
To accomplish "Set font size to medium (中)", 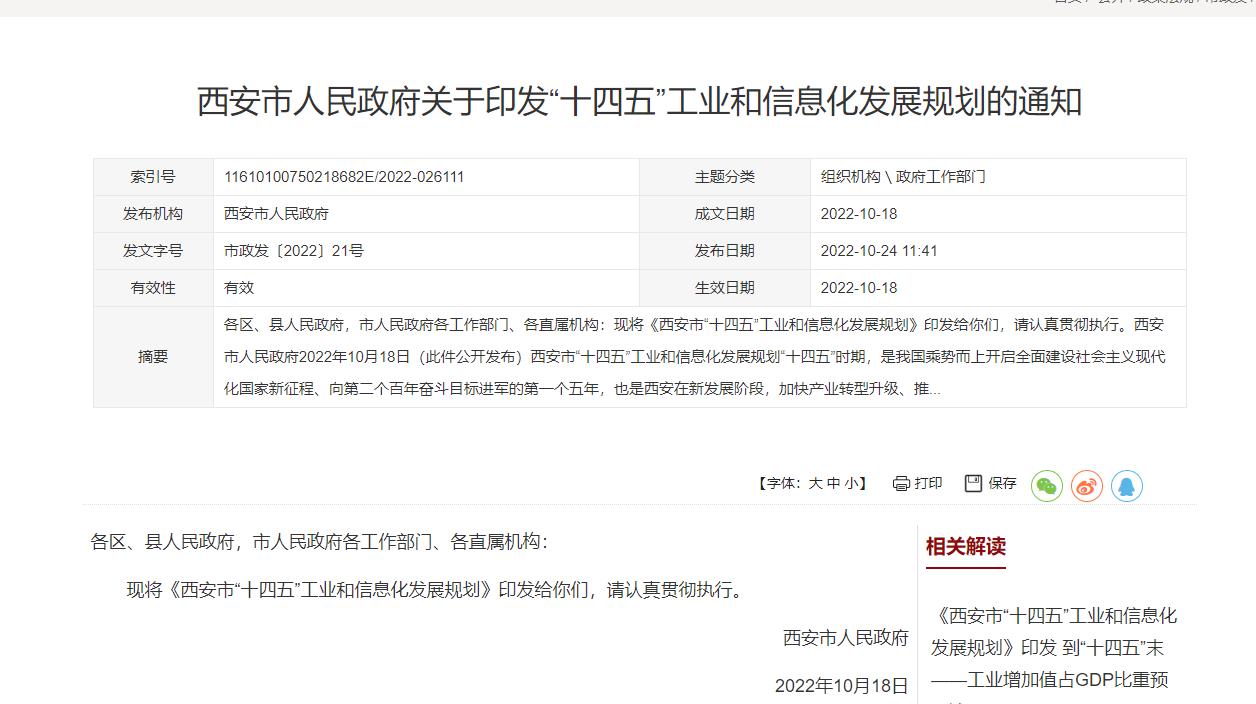I will click(x=833, y=484).
